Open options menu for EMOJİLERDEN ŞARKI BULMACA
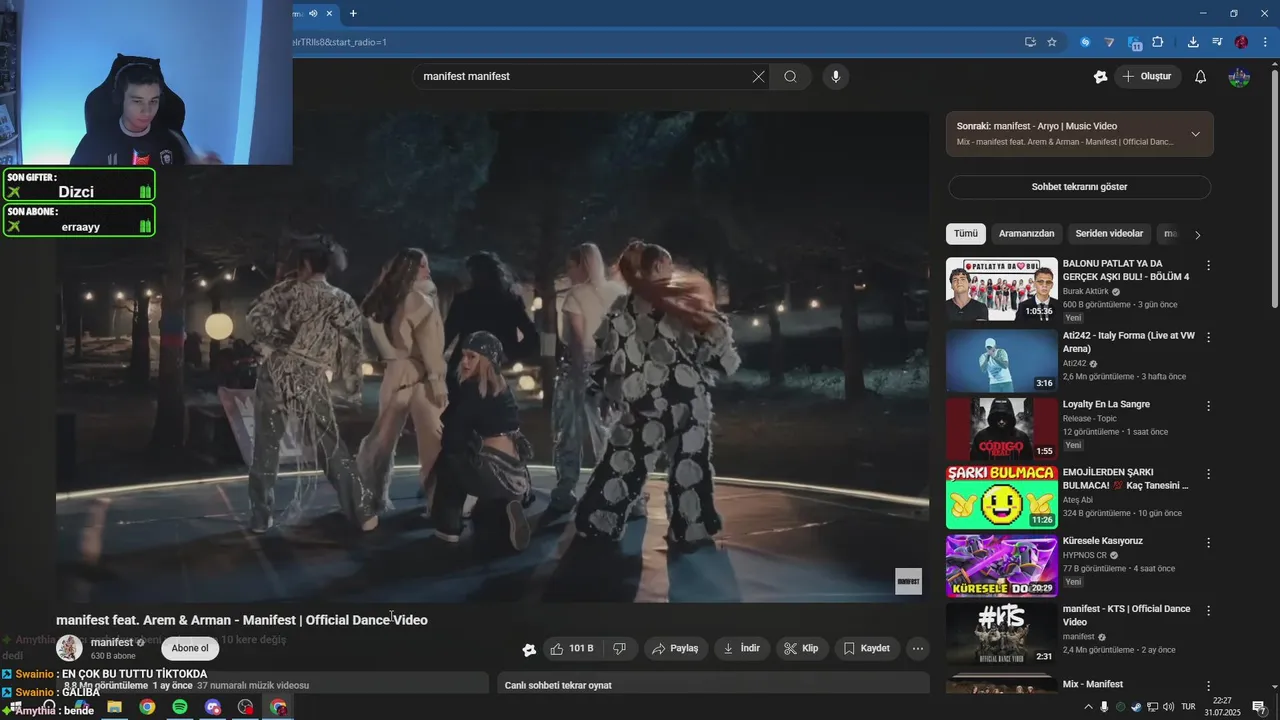 tap(1208, 474)
